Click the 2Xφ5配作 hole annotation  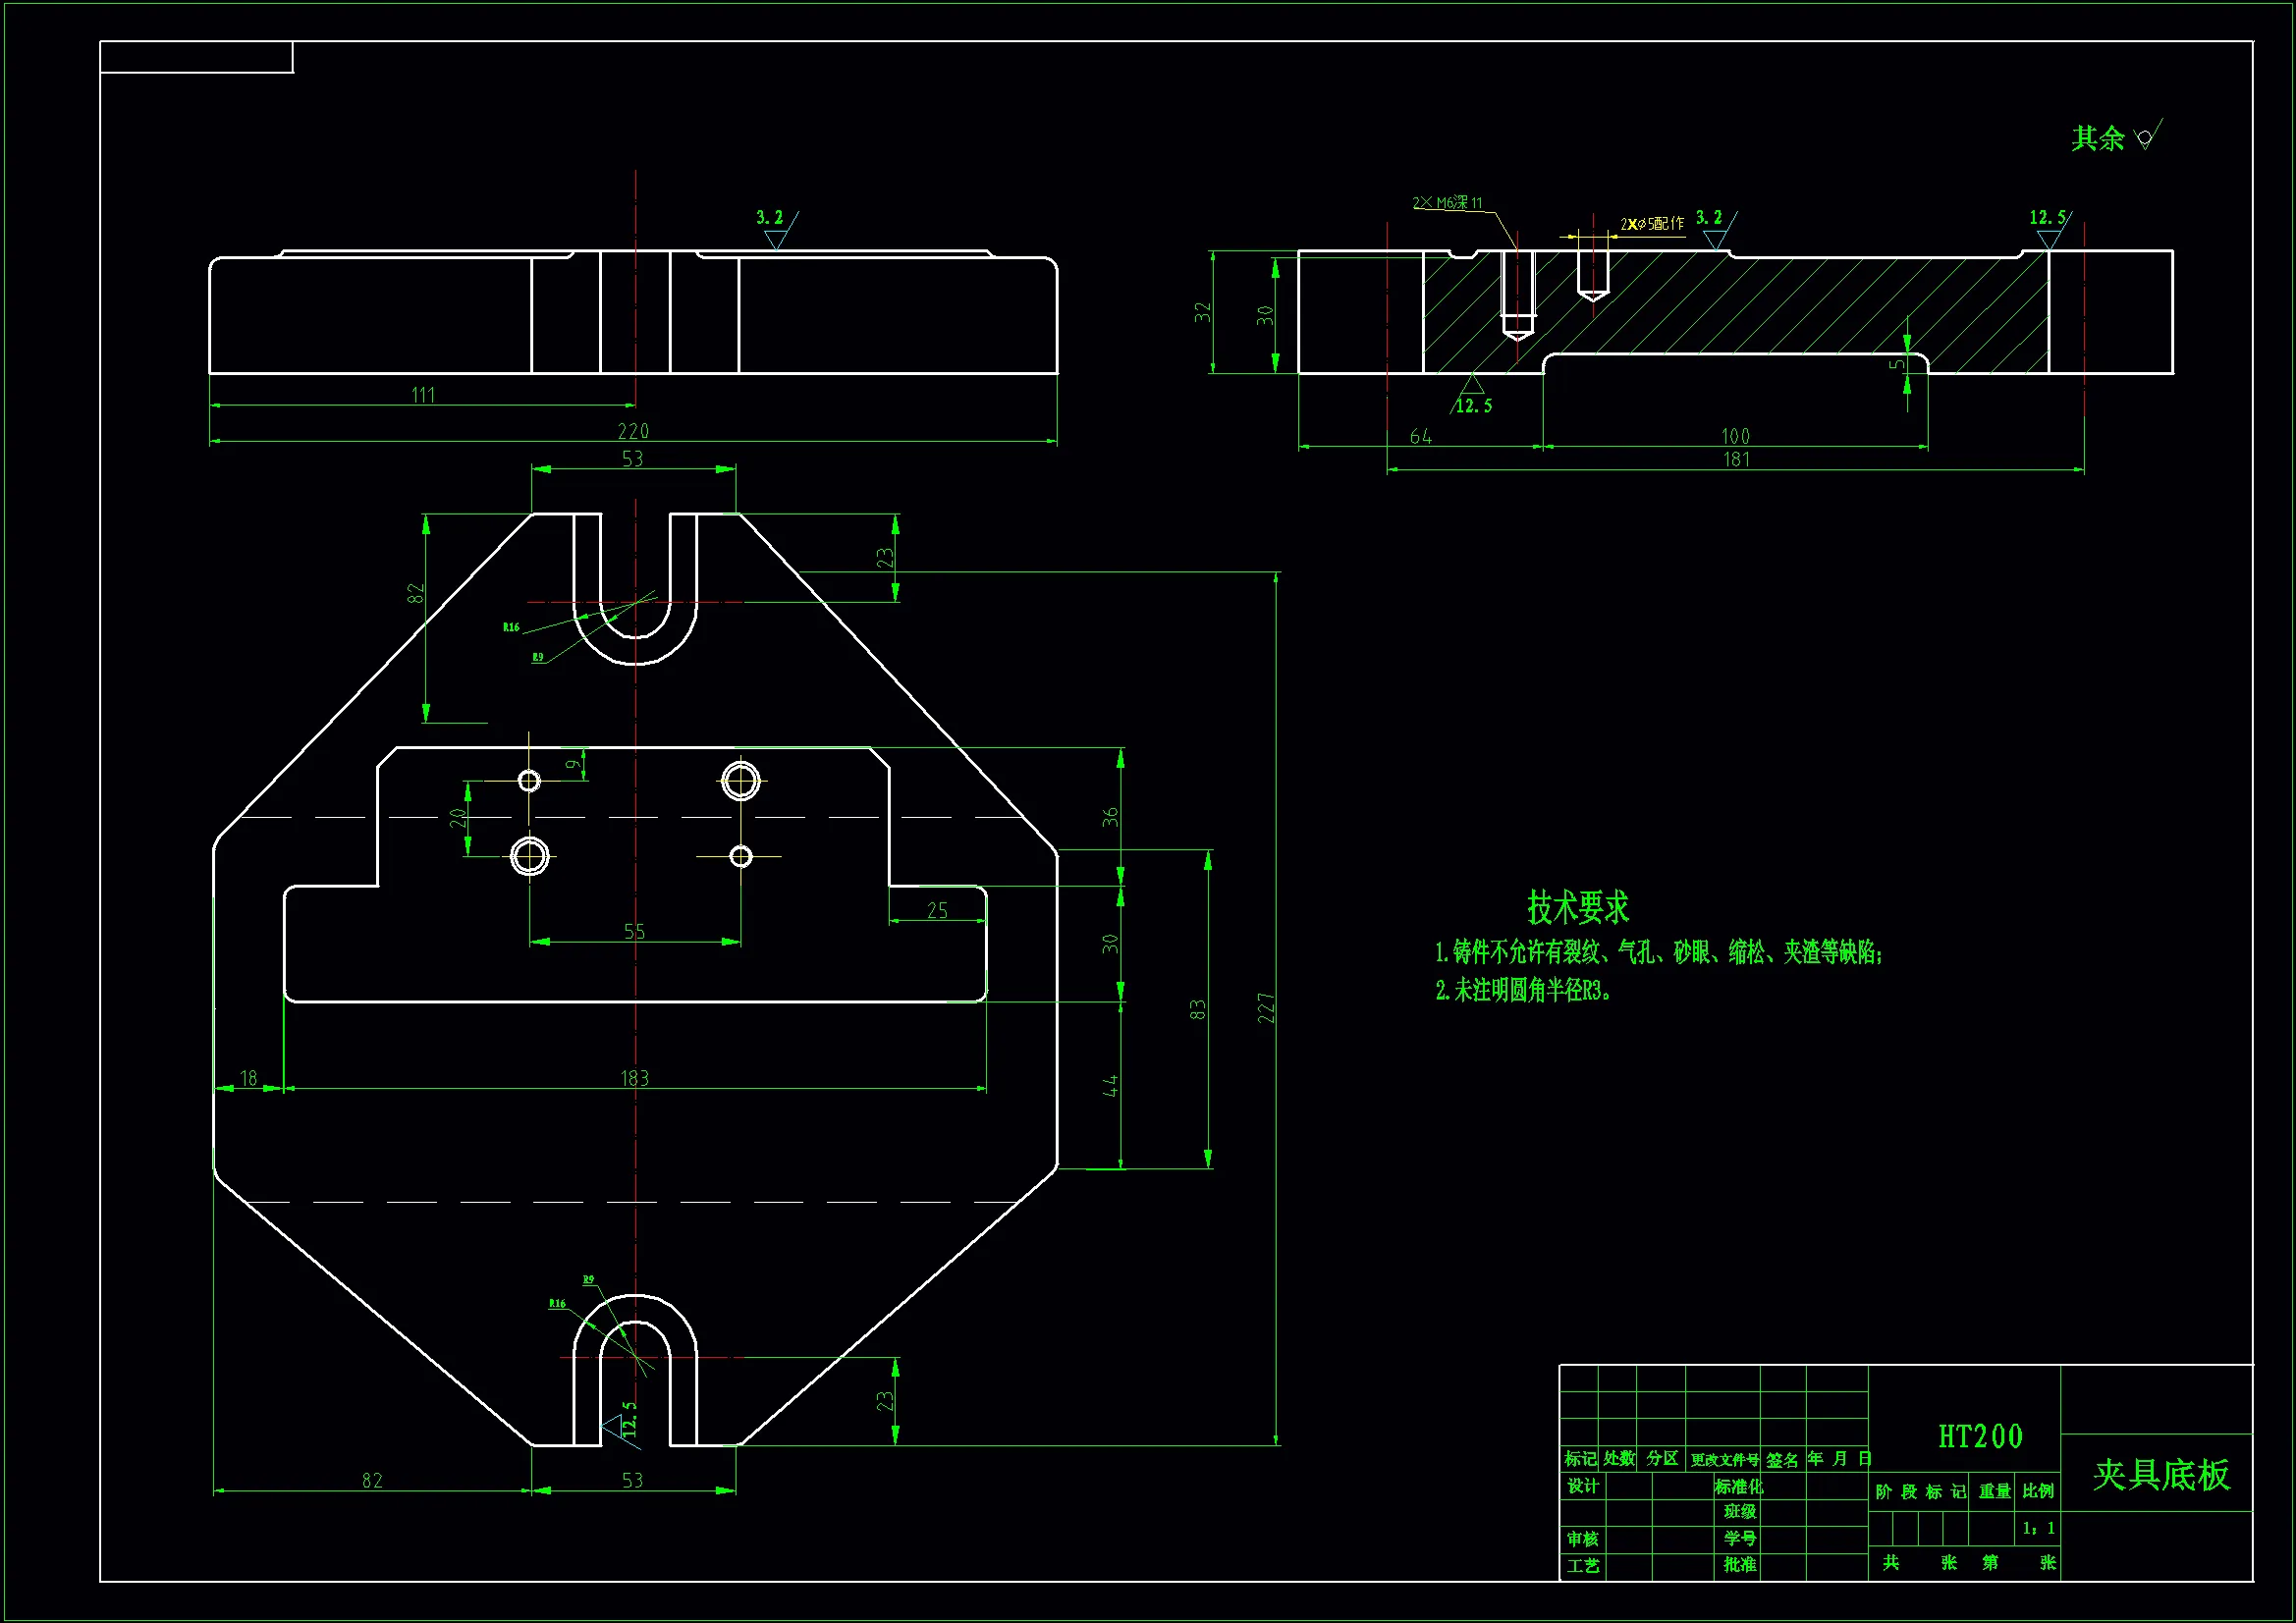1652,224
